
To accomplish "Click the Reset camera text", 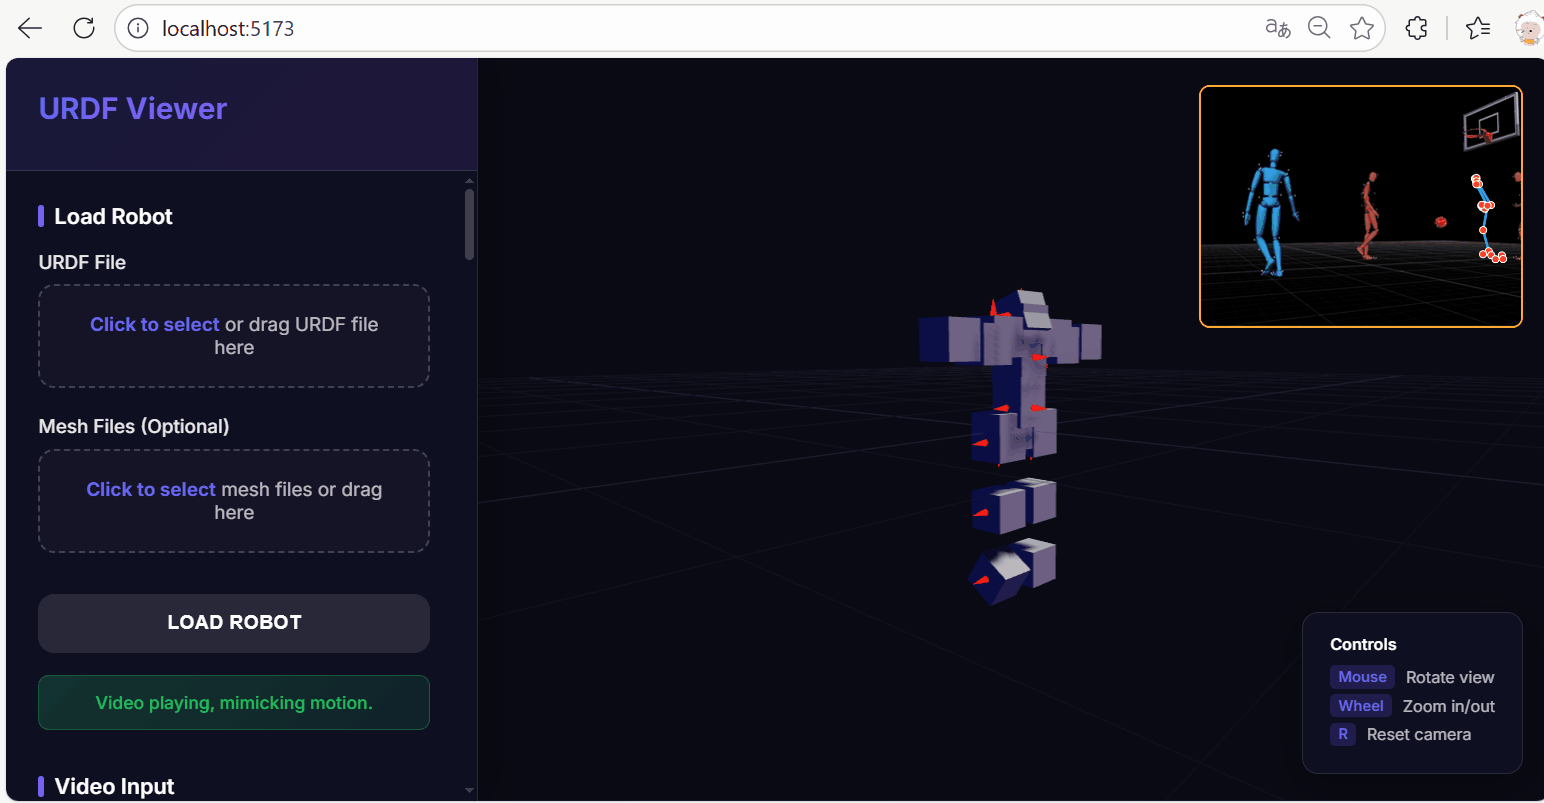I will pos(1419,734).
